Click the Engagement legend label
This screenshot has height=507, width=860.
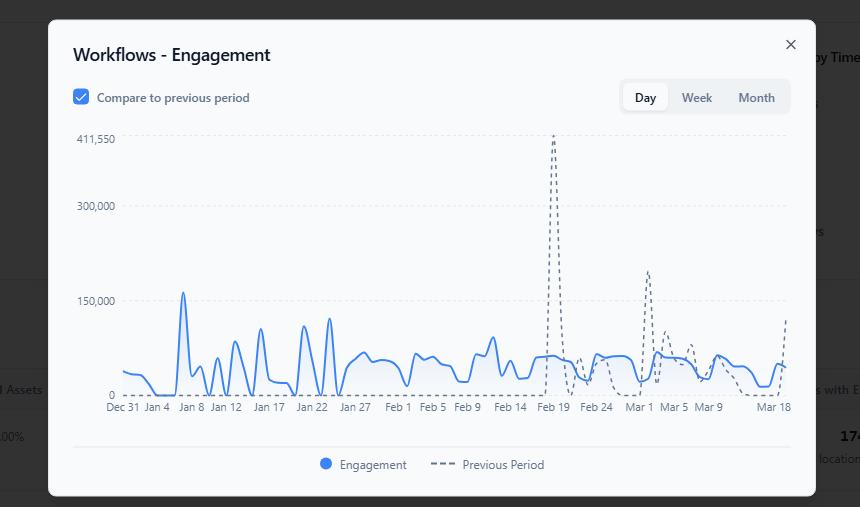pos(373,465)
